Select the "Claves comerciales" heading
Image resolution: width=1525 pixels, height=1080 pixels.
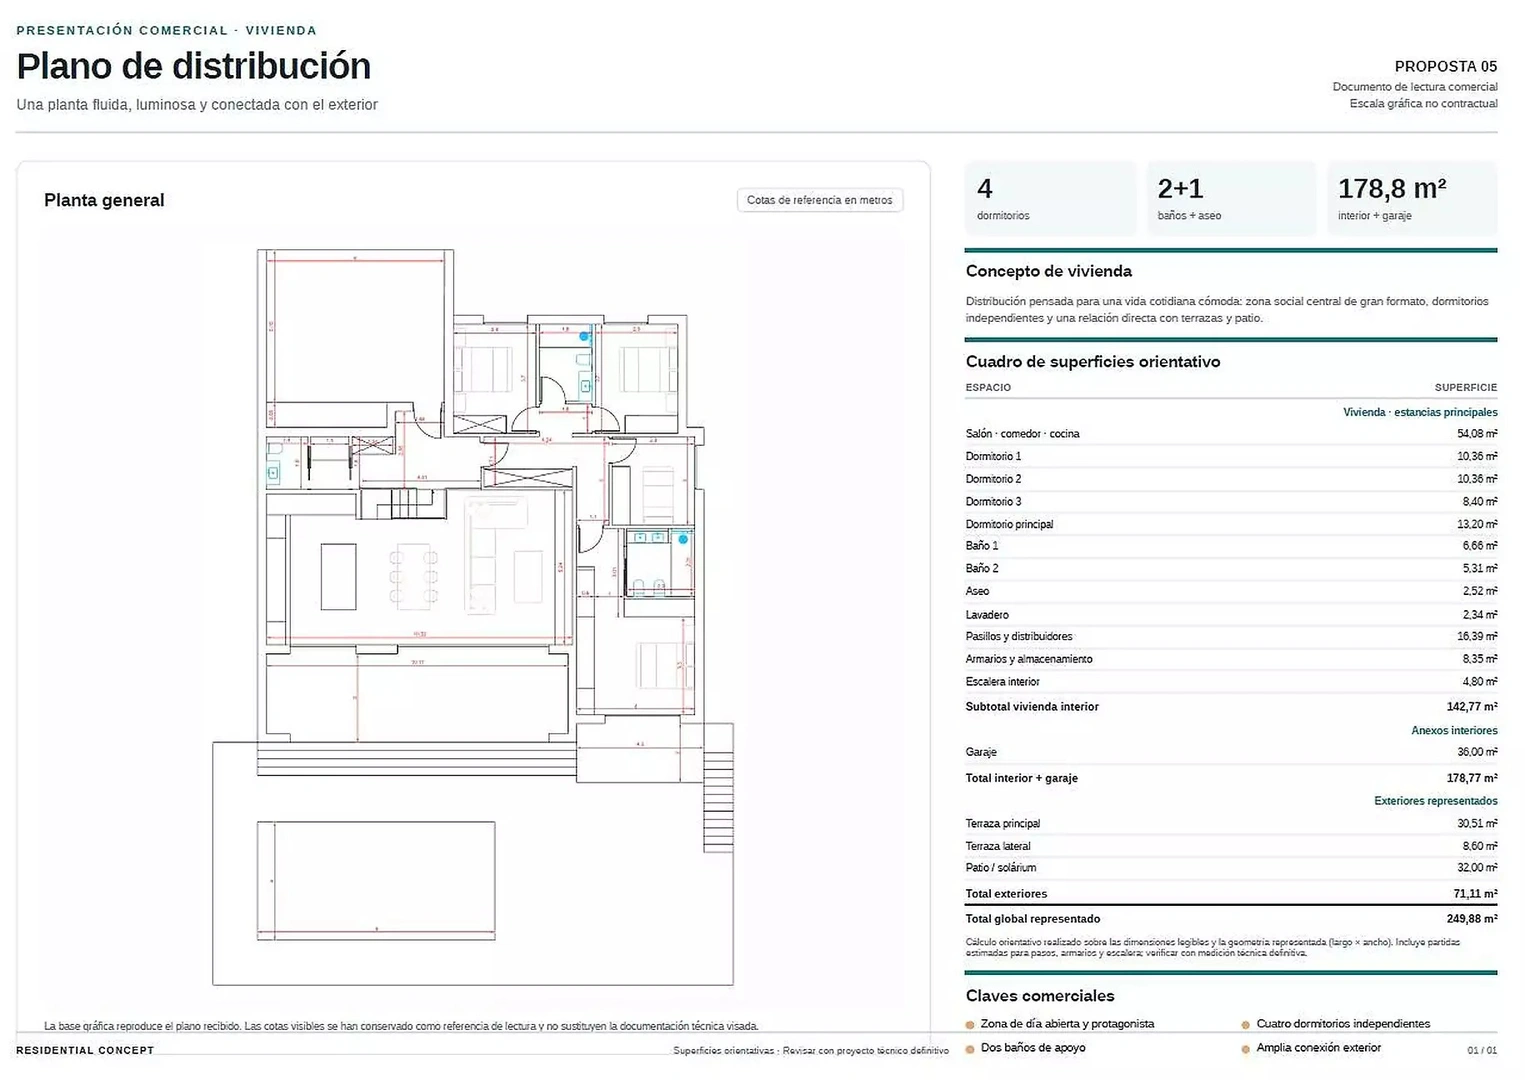(x=1040, y=996)
